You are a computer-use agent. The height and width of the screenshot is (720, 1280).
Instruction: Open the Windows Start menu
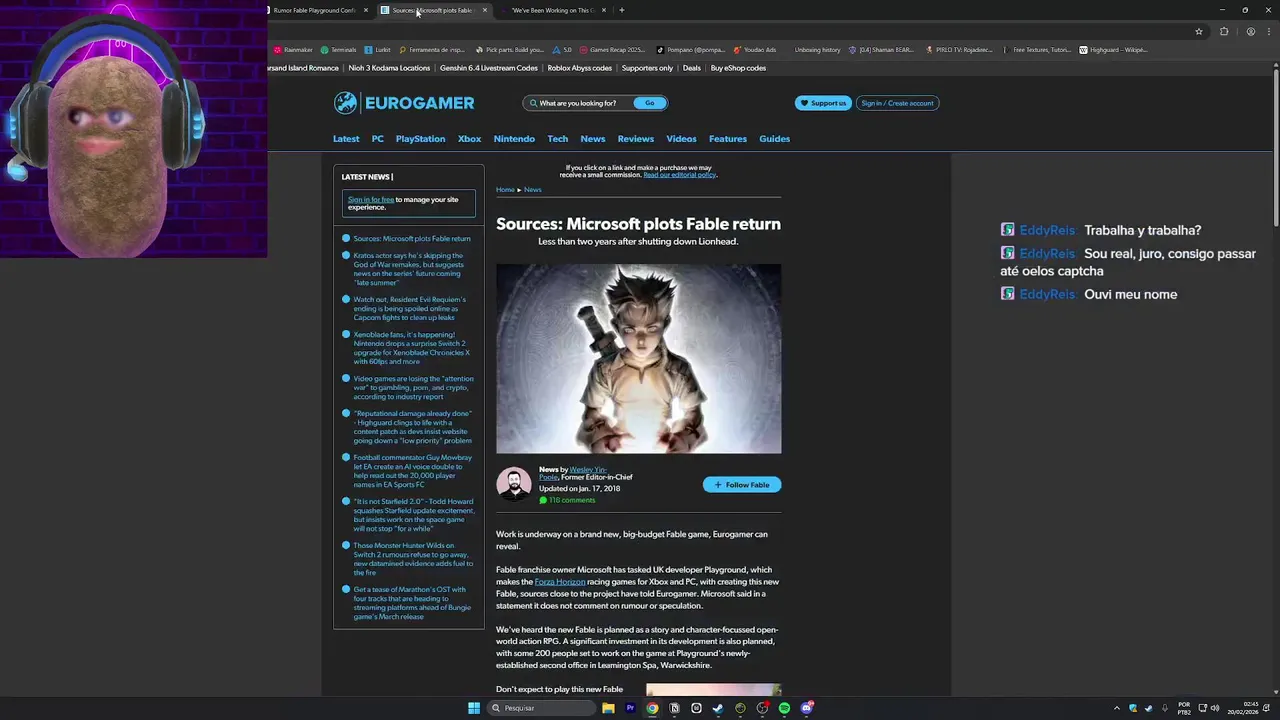(474, 708)
